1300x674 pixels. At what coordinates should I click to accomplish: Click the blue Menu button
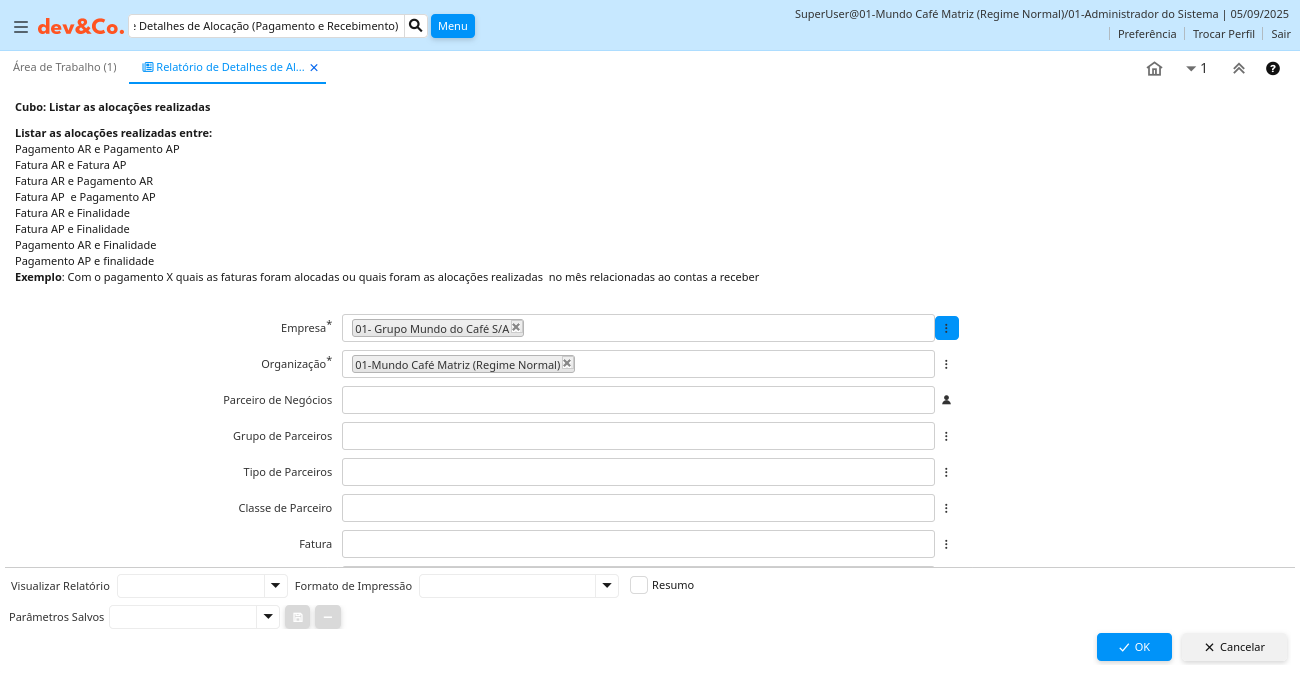click(452, 26)
